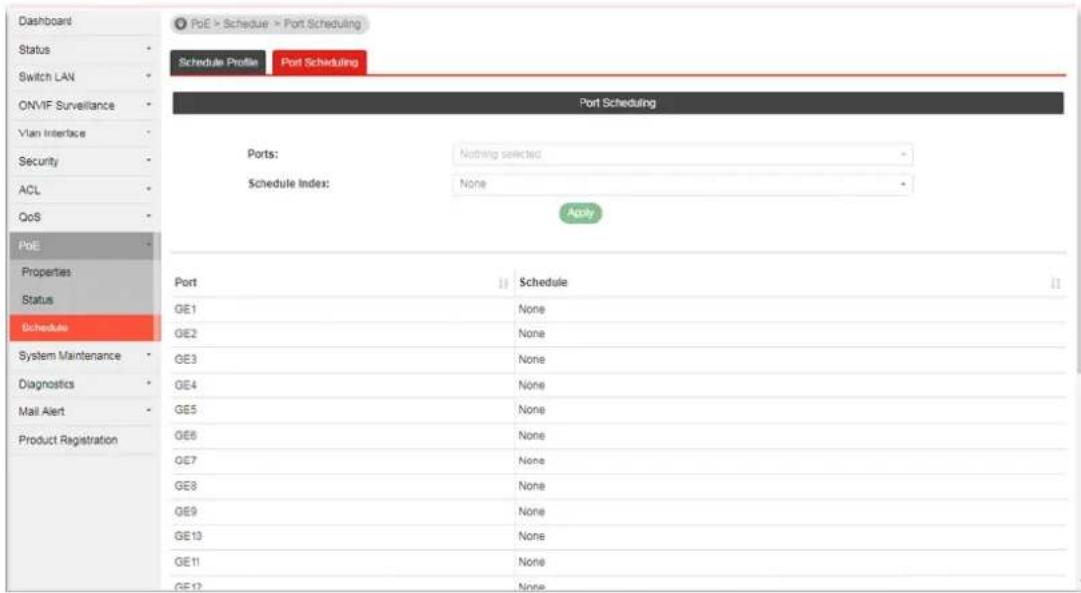Open PoE Properties submenu item
The width and height of the screenshot is (1081, 593).
[x=83, y=272]
